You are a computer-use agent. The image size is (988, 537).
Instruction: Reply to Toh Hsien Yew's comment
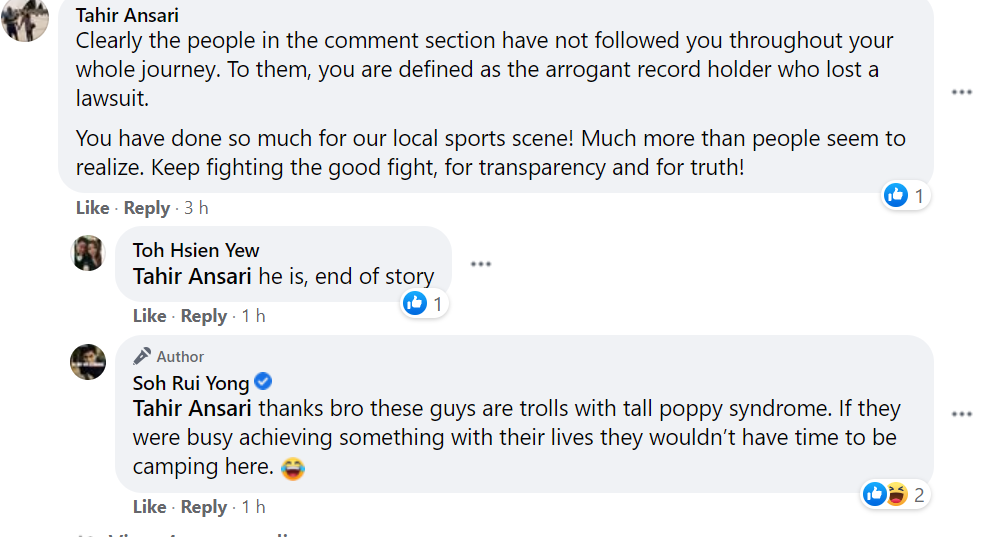click(x=204, y=316)
